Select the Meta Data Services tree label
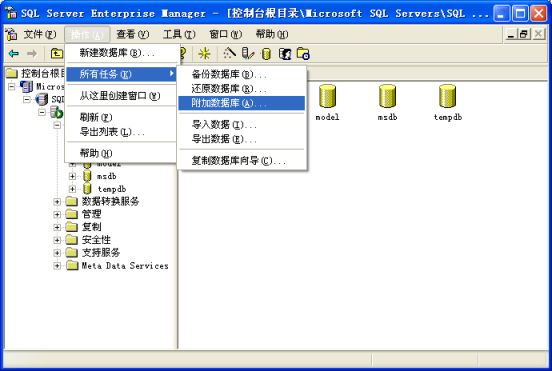This screenshot has height=371, width=552. point(125,266)
